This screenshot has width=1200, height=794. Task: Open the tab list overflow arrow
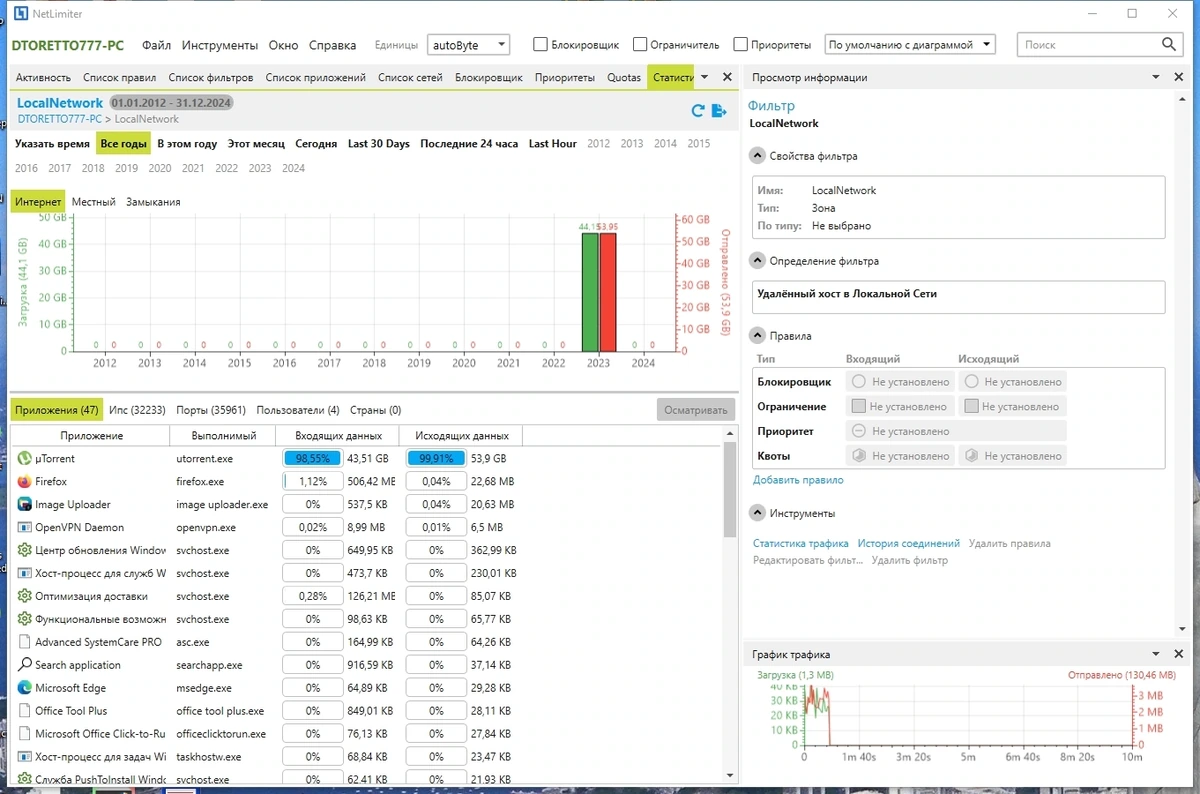pos(704,77)
